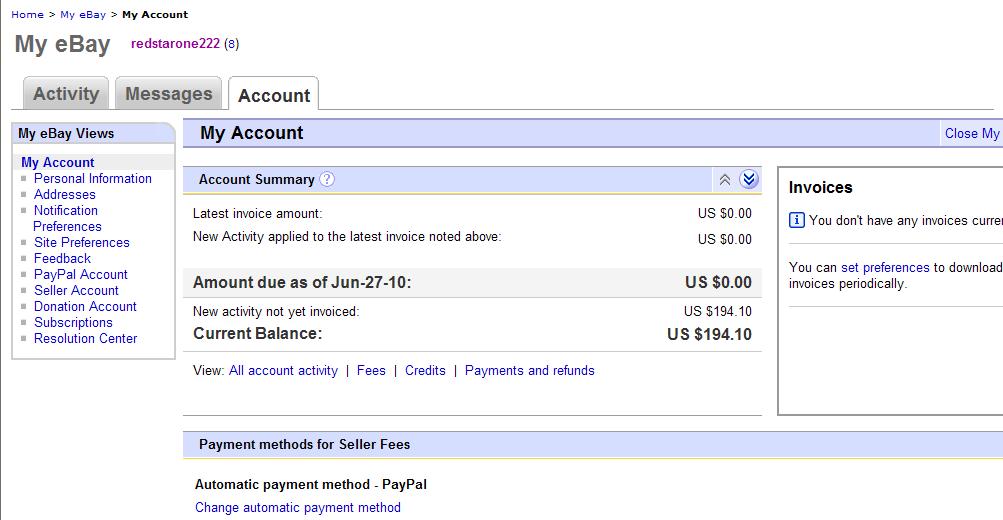Collapse Account Summary with double up-chevron
The height and width of the screenshot is (520, 1003).
tap(725, 180)
